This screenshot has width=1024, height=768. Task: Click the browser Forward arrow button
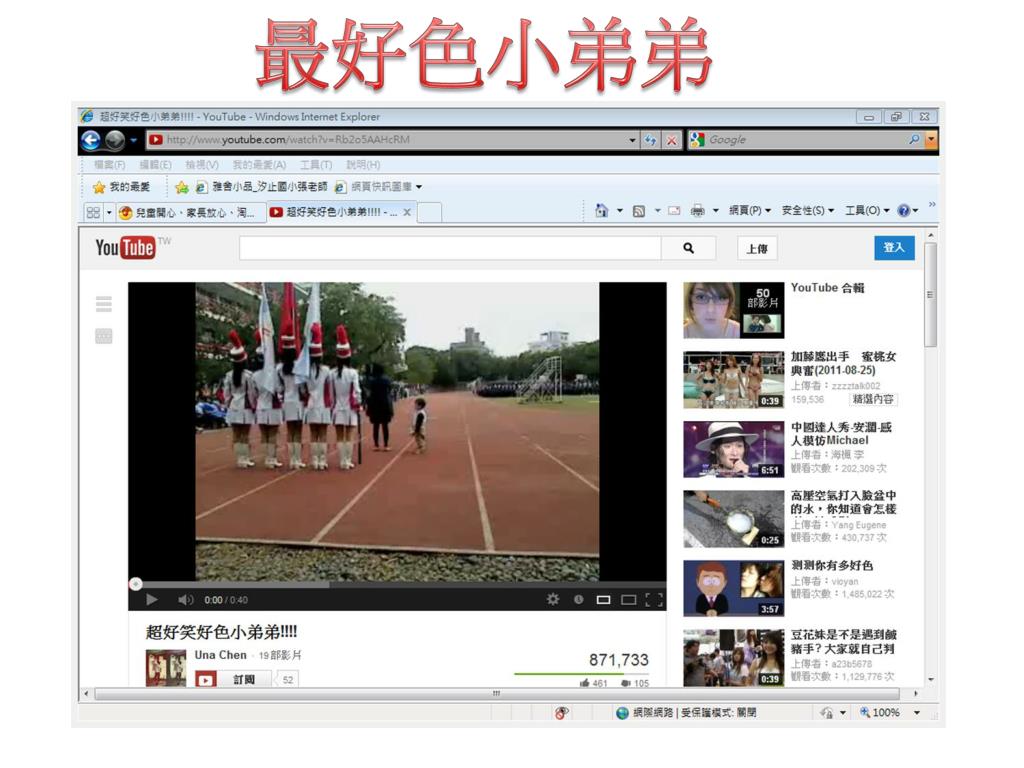[x=115, y=140]
